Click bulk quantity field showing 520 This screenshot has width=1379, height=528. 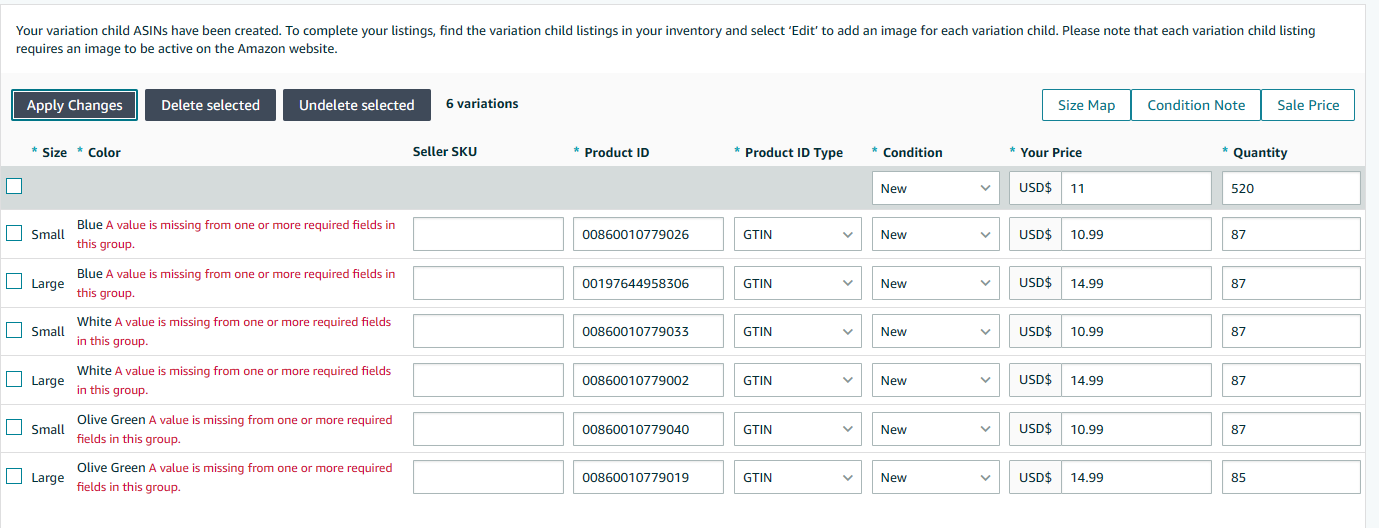click(x=1291, y=188)
